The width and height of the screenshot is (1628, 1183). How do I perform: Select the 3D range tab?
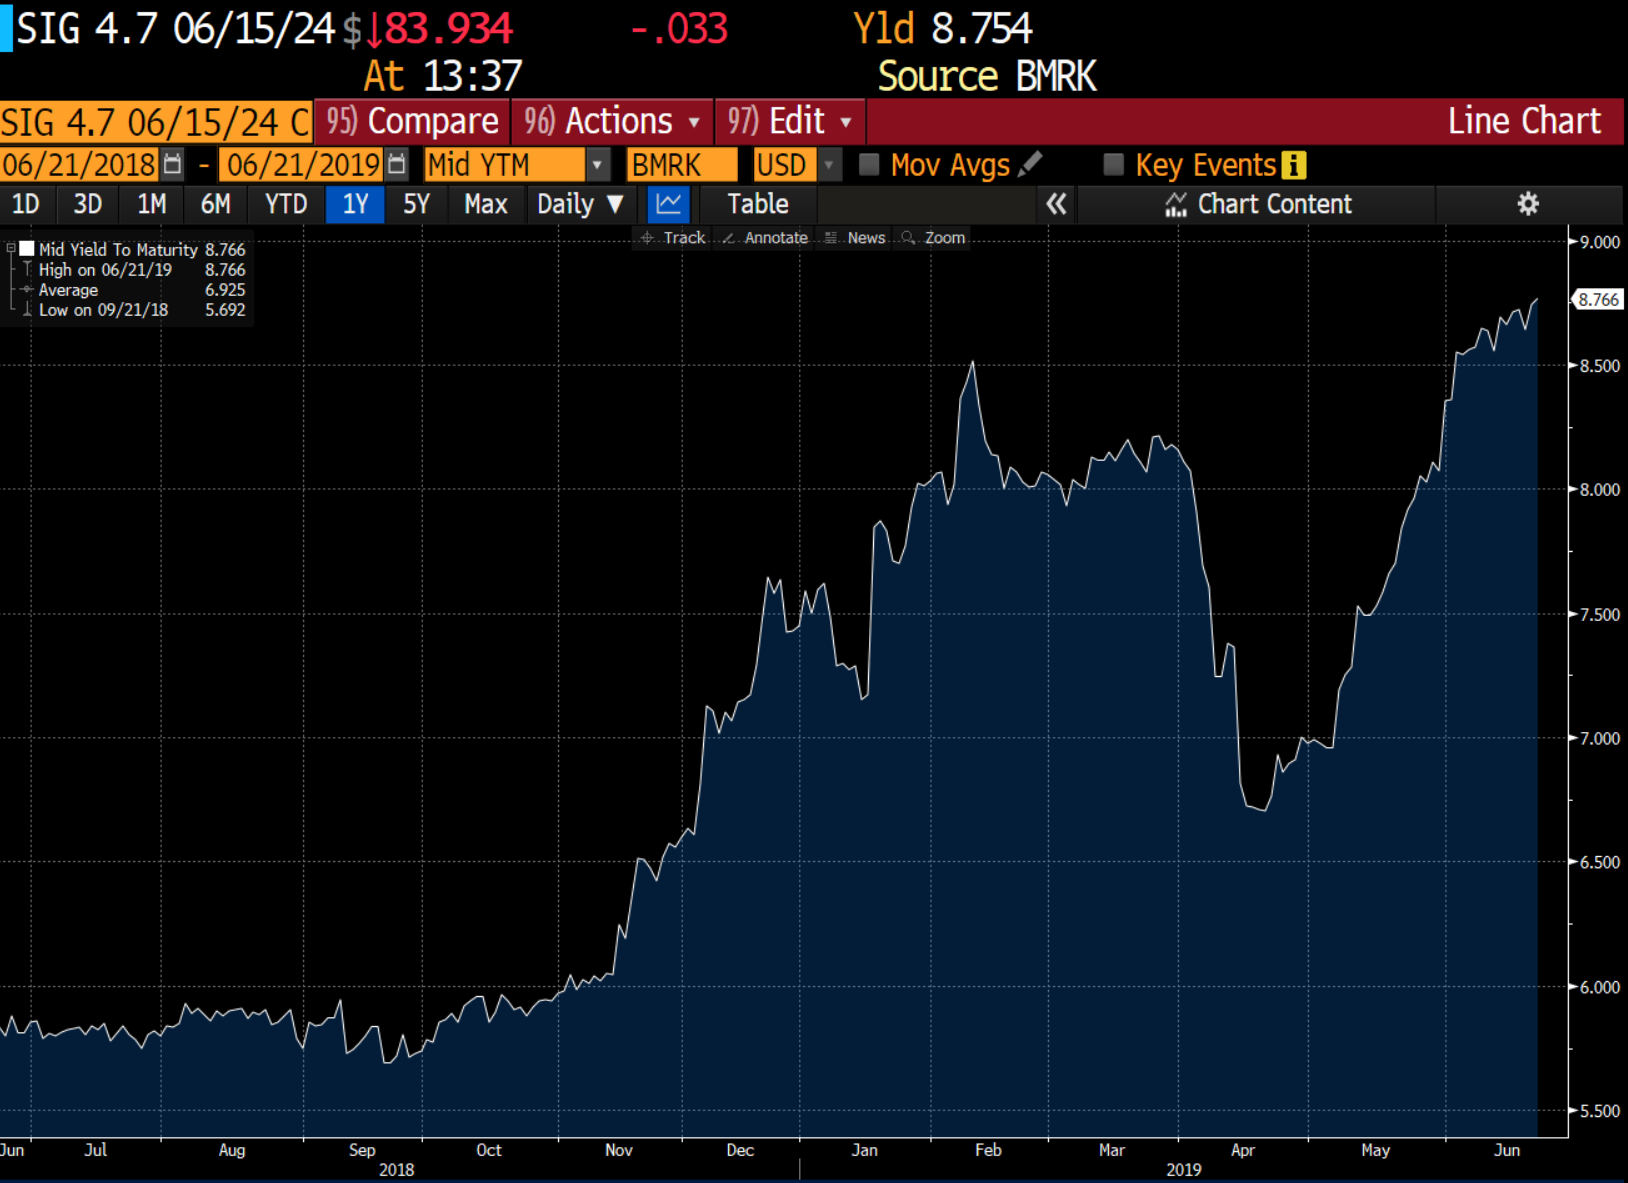pyautogui.click(x=88, y=204)
